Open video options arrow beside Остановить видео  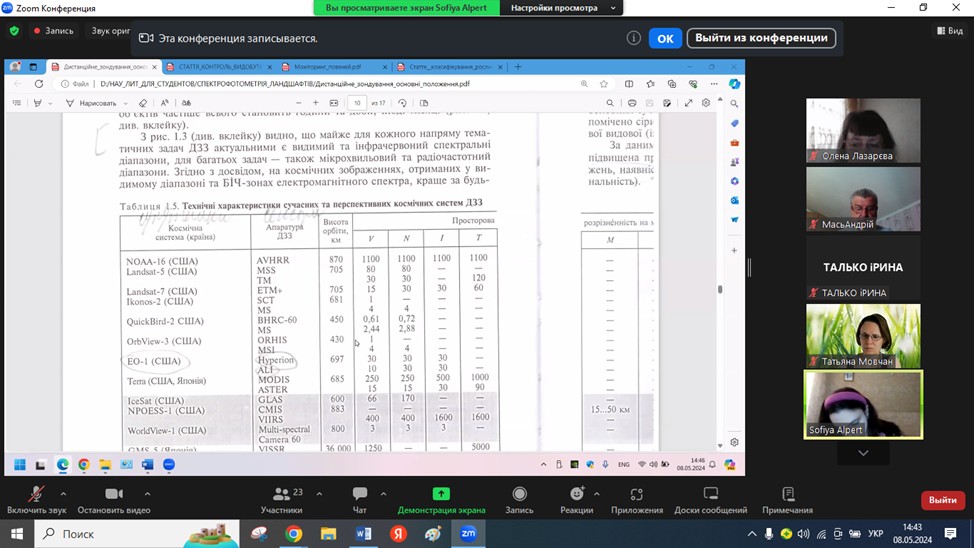tap(147, 494)
